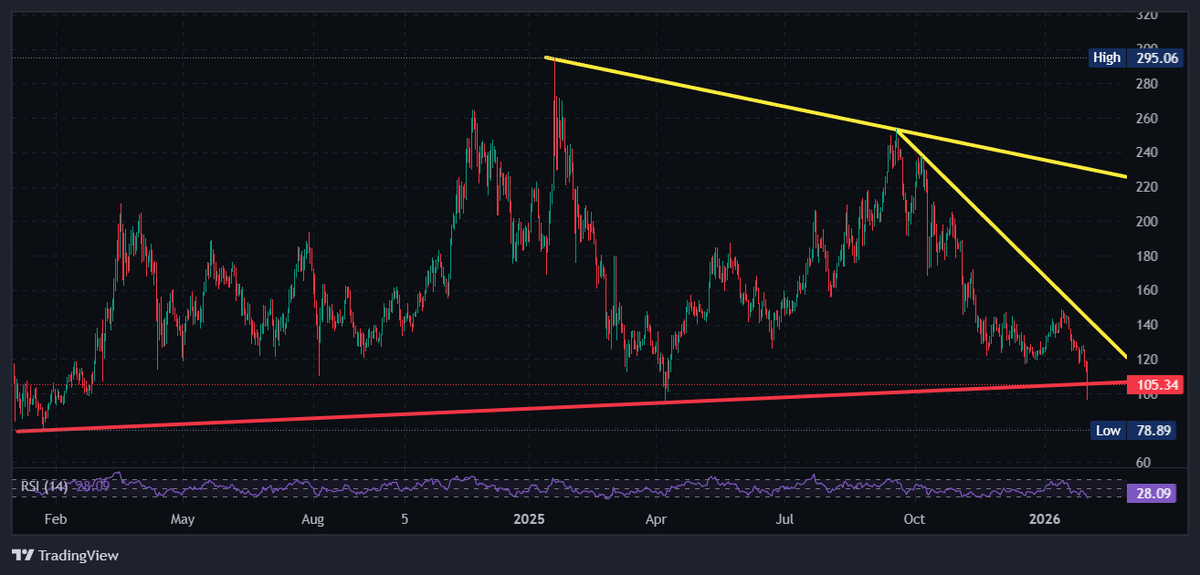
Task: Click the Aug label on the time axis
Action: pyautogui.click(x=313, y=520)
